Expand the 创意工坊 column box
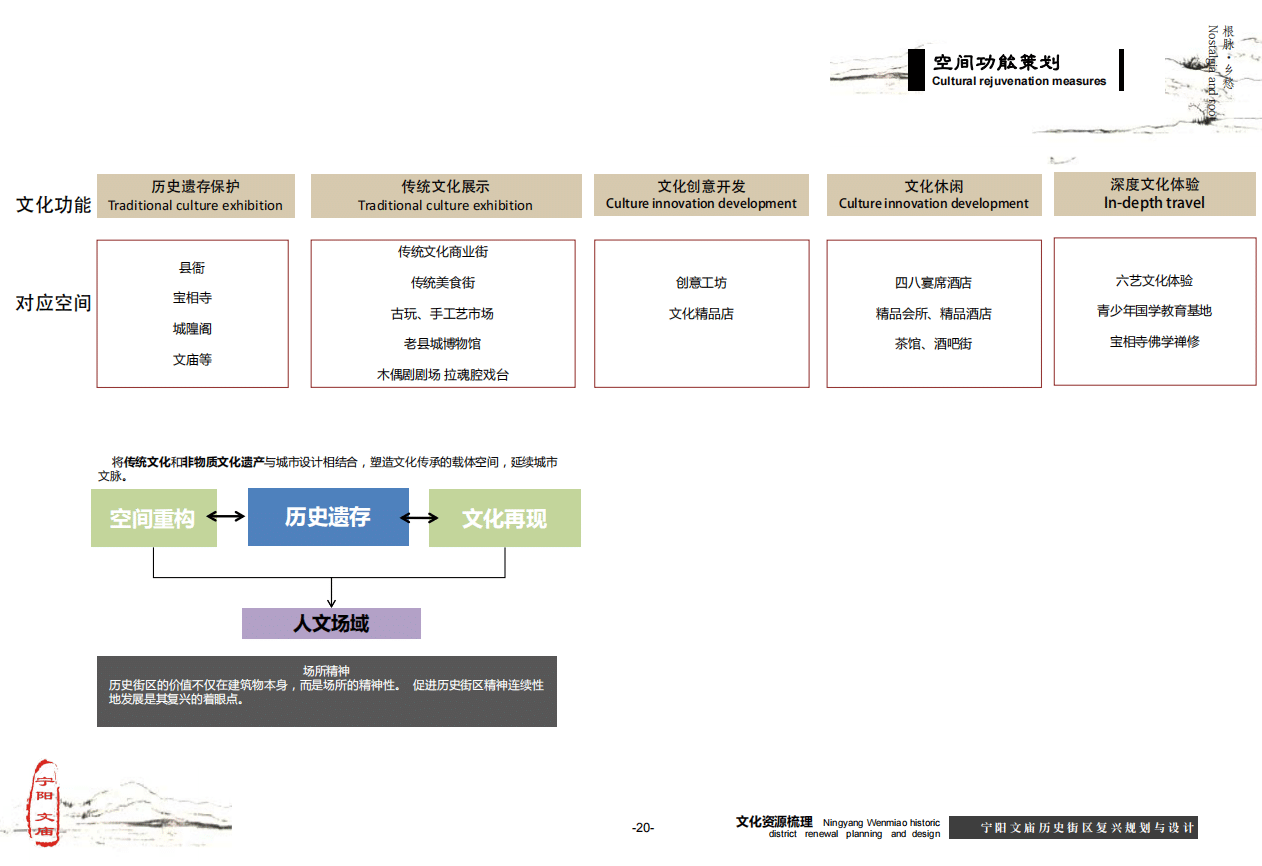 coord(701,312)
